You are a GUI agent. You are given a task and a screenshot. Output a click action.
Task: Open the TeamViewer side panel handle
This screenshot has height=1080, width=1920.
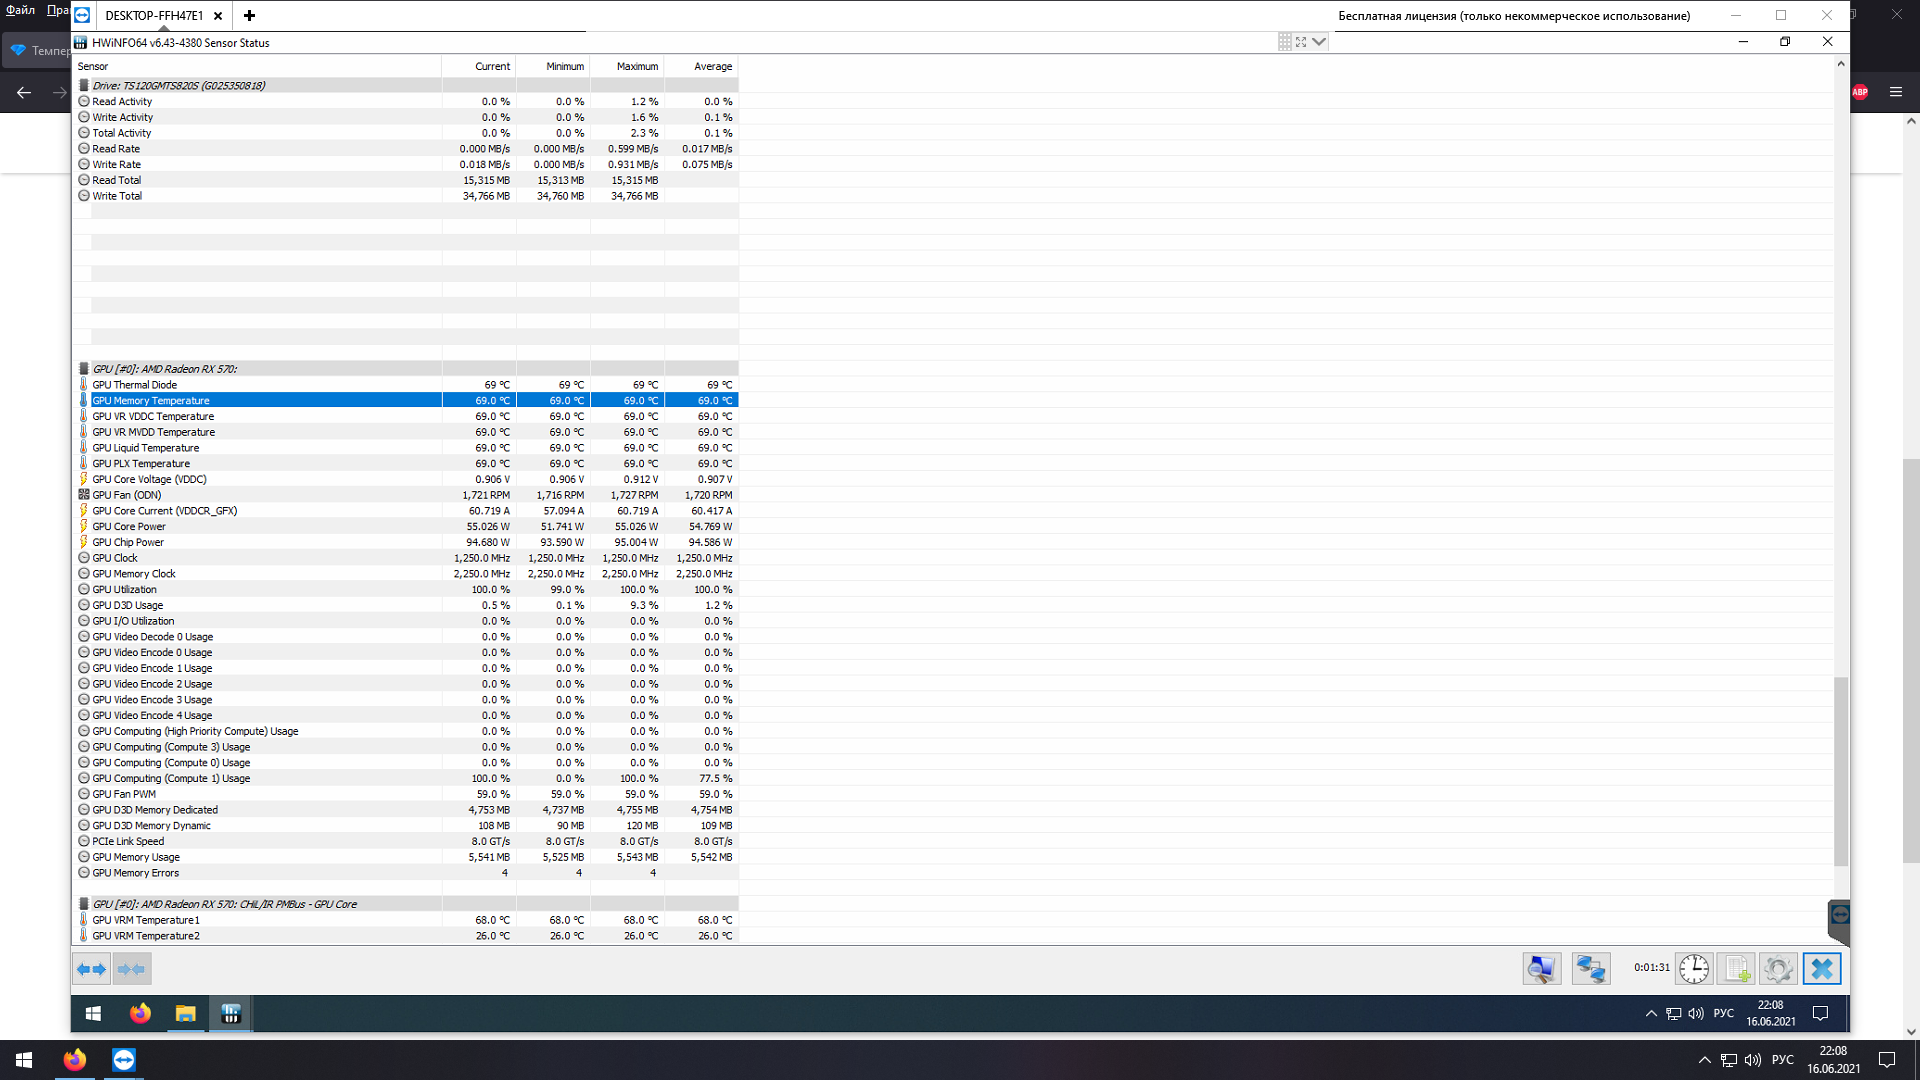click(x=1838, y=921)
